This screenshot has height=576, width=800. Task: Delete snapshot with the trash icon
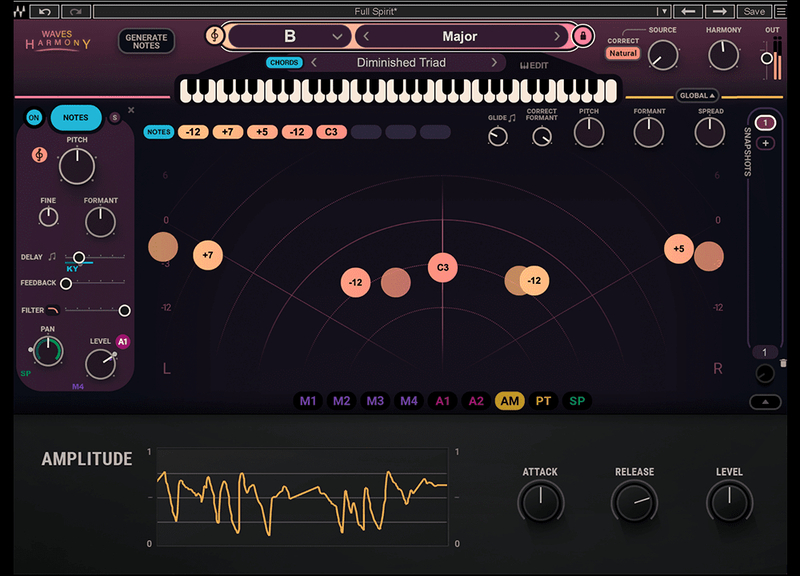coord(783,363)
